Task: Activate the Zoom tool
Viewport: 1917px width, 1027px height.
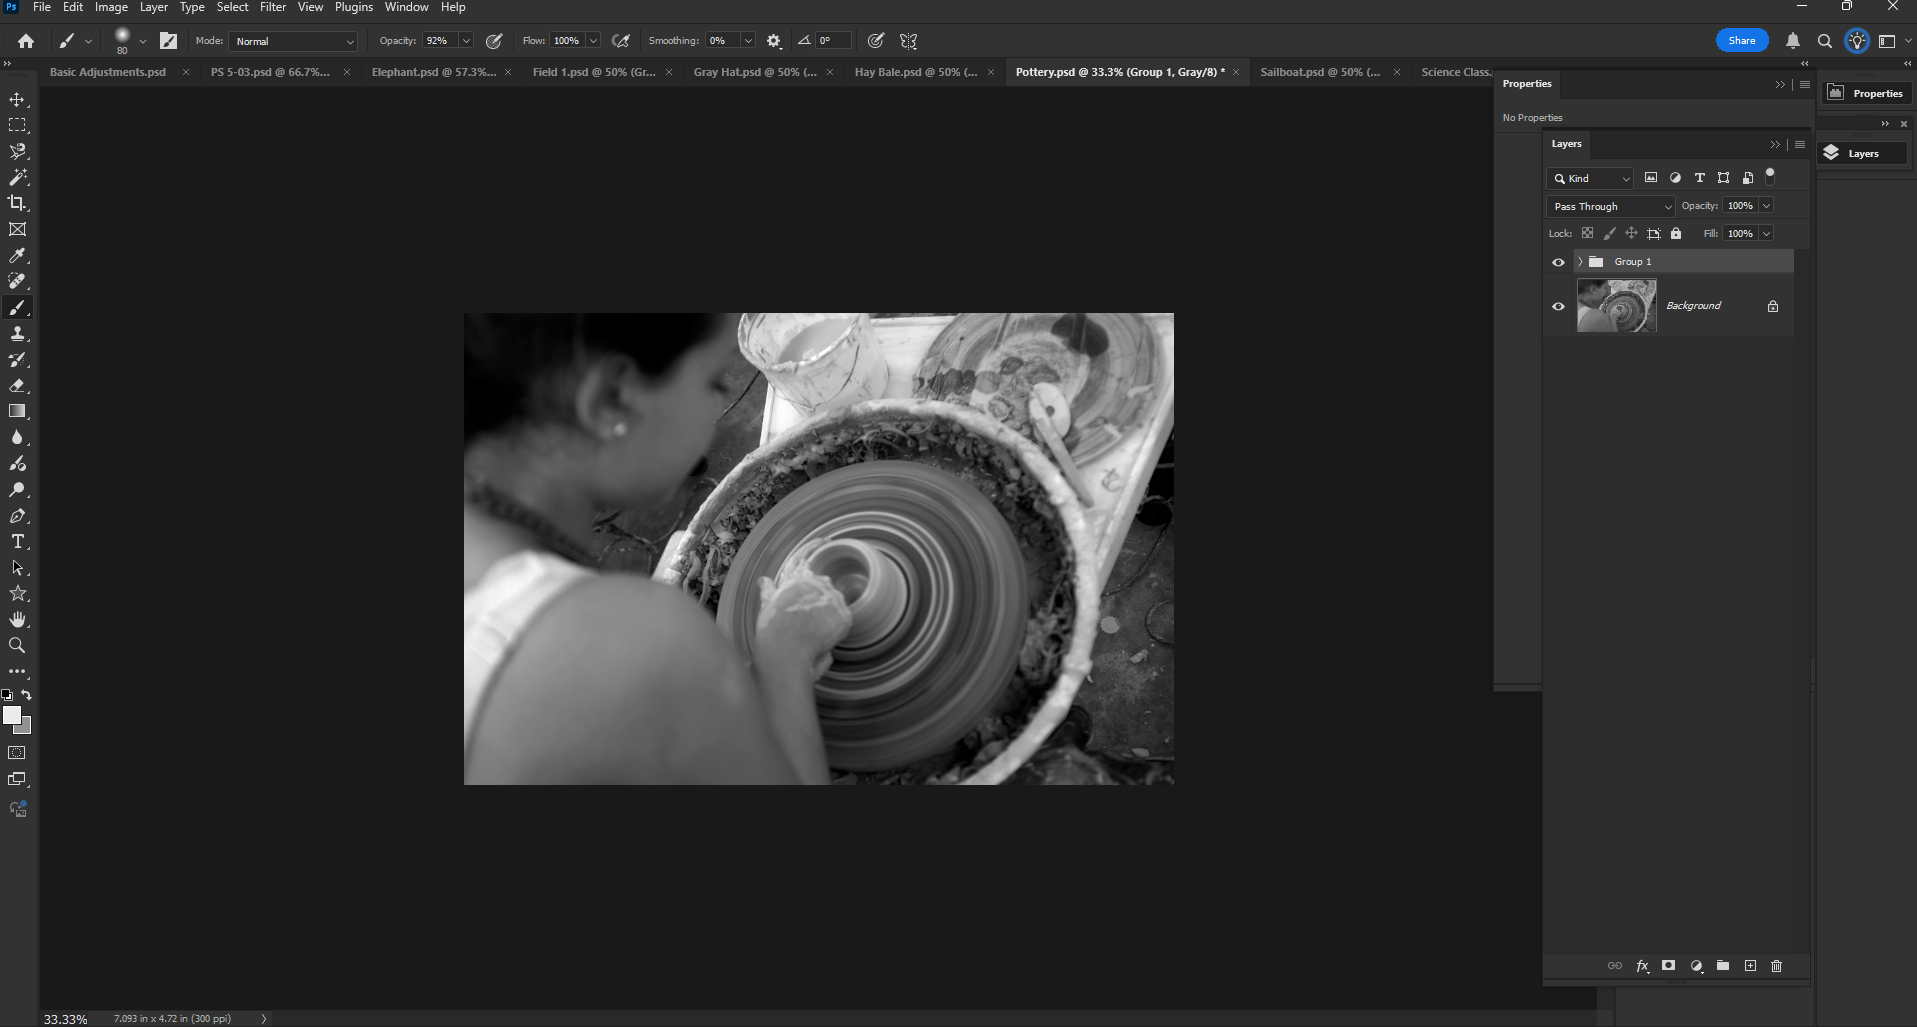Action: click(17, 645)
